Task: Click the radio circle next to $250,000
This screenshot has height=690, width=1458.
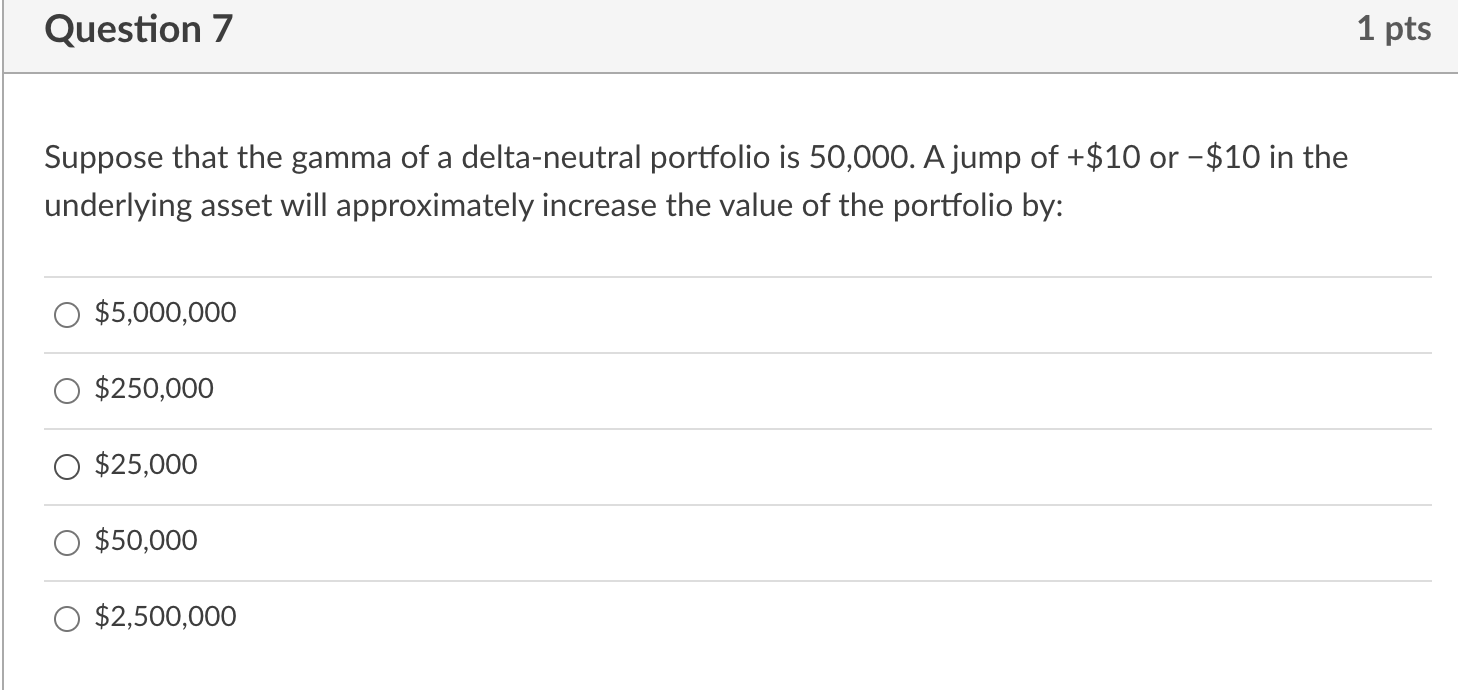Action: click(x=66, y=390)
